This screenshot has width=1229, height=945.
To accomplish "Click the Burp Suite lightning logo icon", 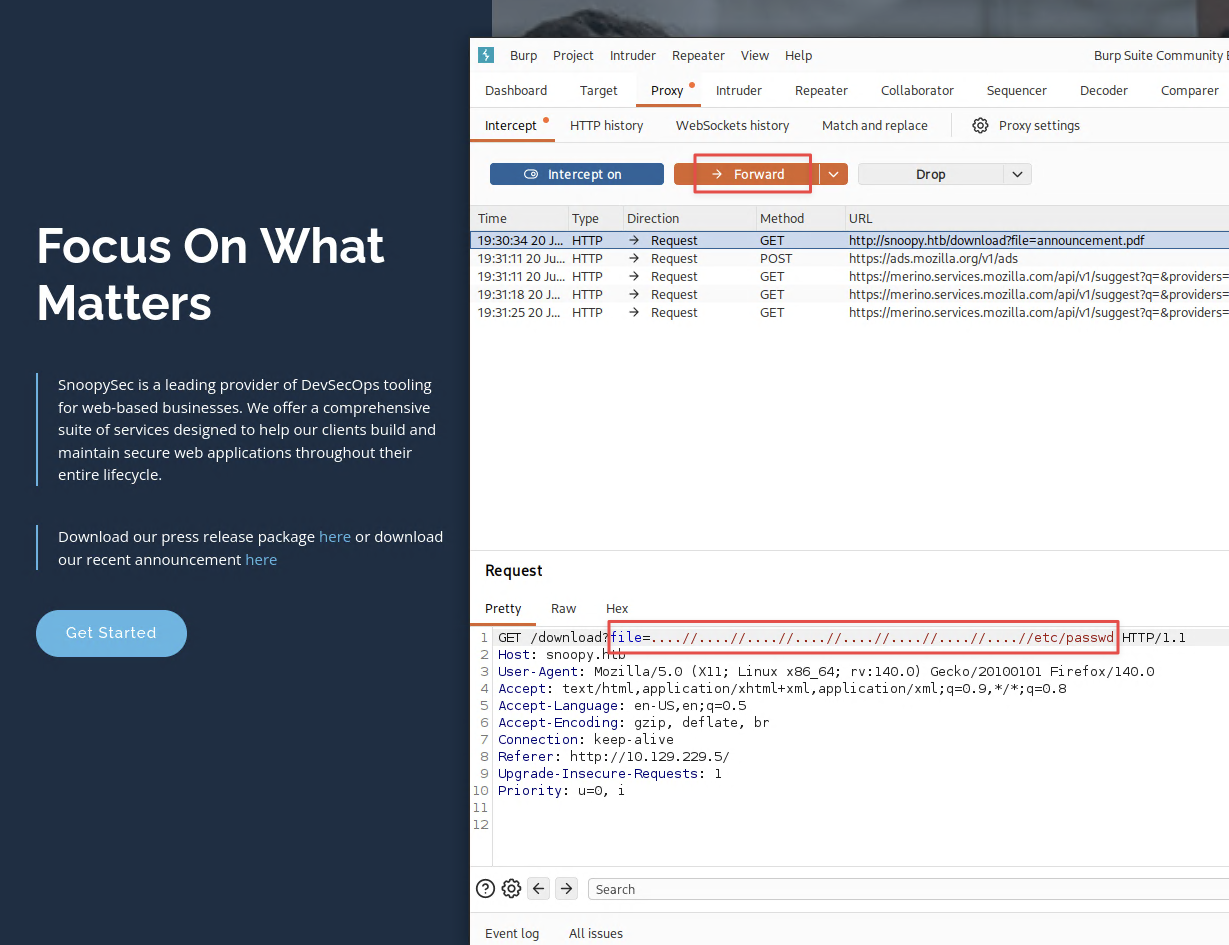I will tap(486, 55).
